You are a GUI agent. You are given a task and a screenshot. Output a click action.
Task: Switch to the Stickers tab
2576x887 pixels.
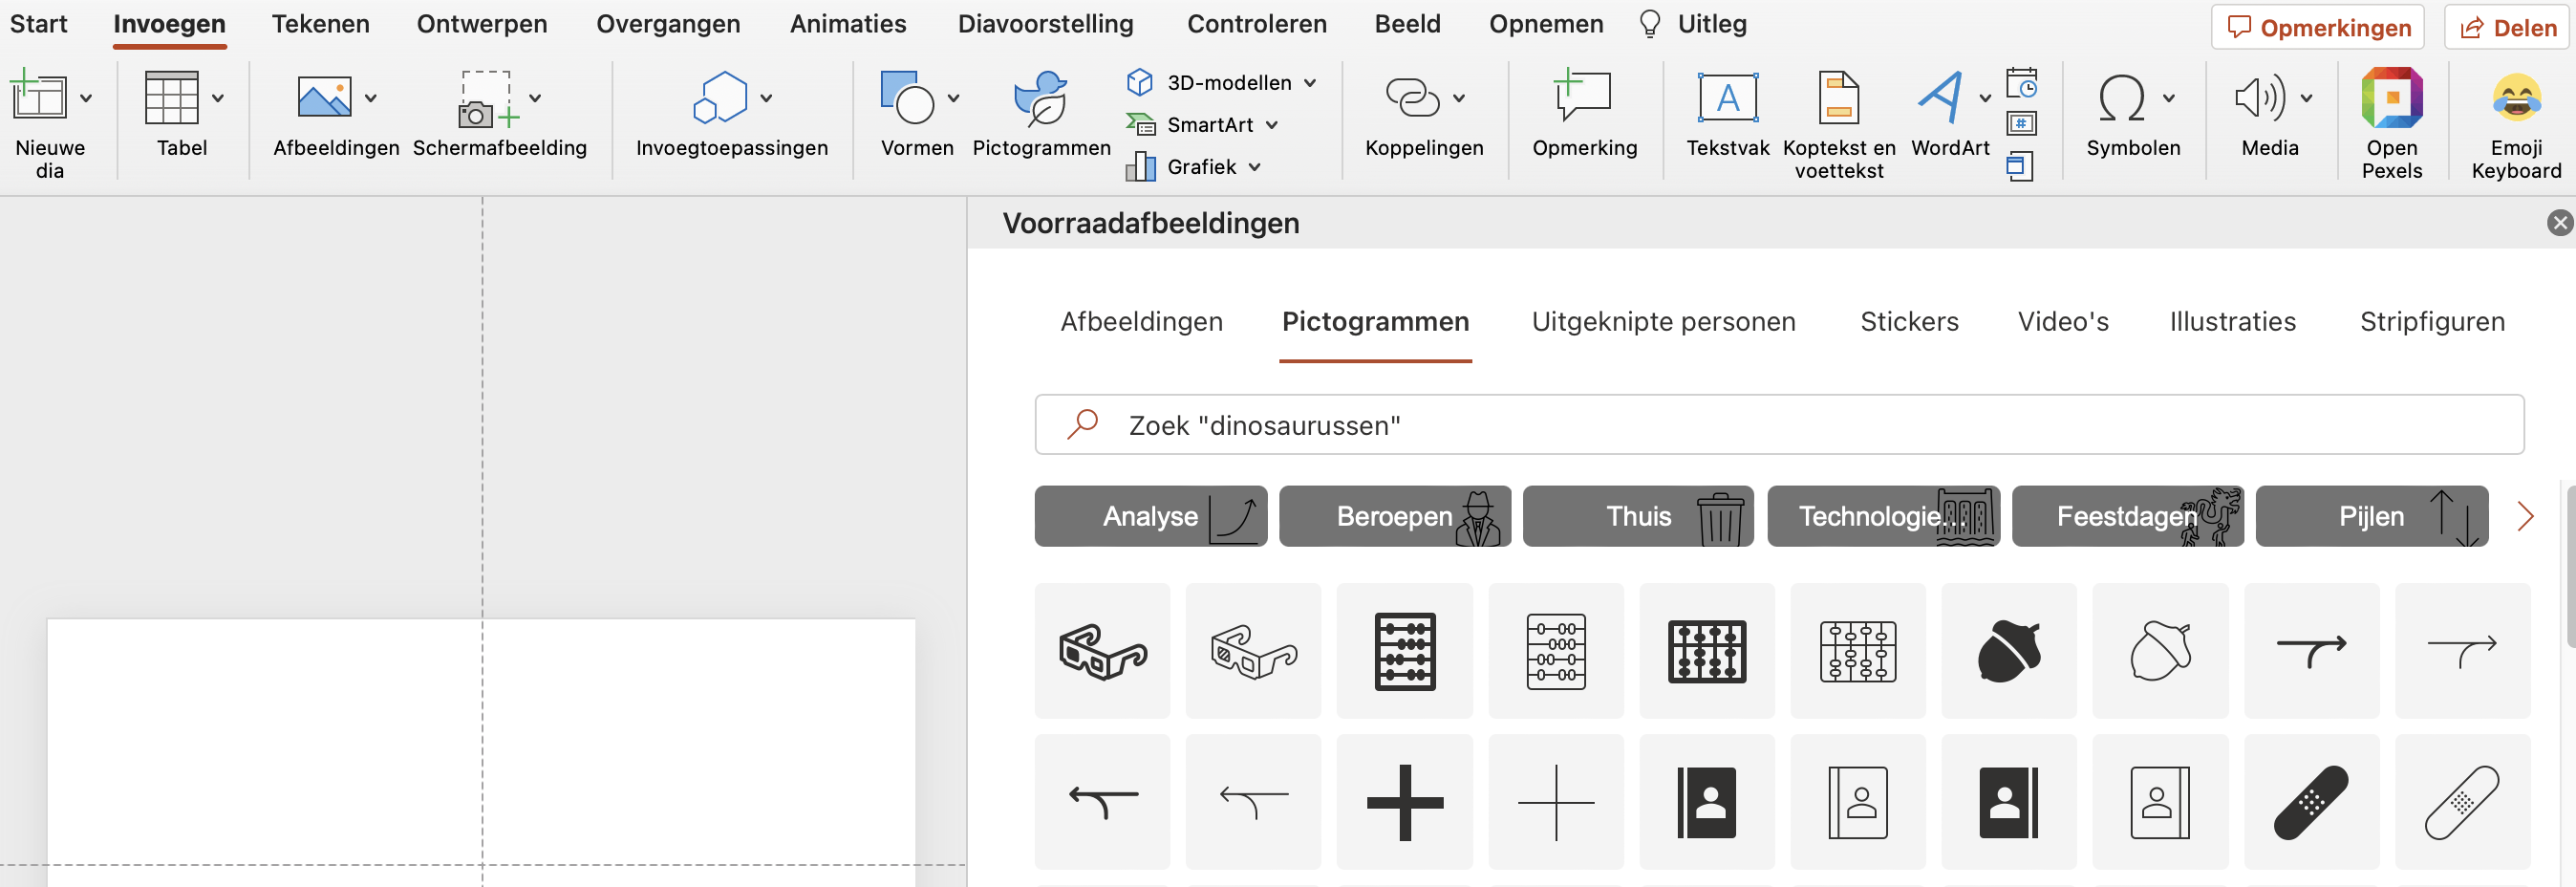tap(1908, 321)
